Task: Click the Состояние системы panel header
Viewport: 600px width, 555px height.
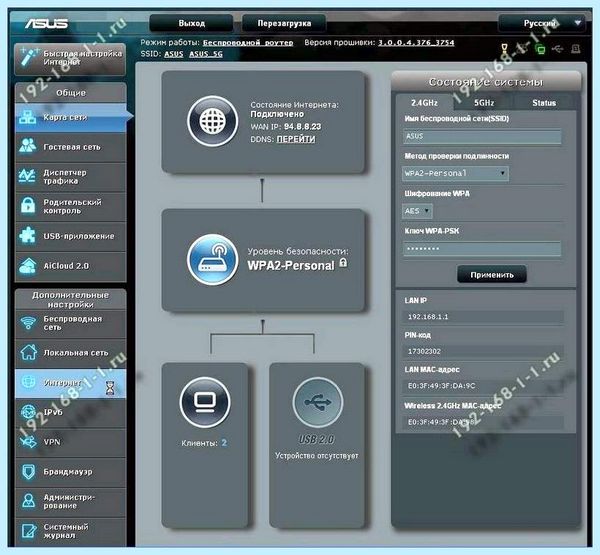Action: tap(486, 82)
